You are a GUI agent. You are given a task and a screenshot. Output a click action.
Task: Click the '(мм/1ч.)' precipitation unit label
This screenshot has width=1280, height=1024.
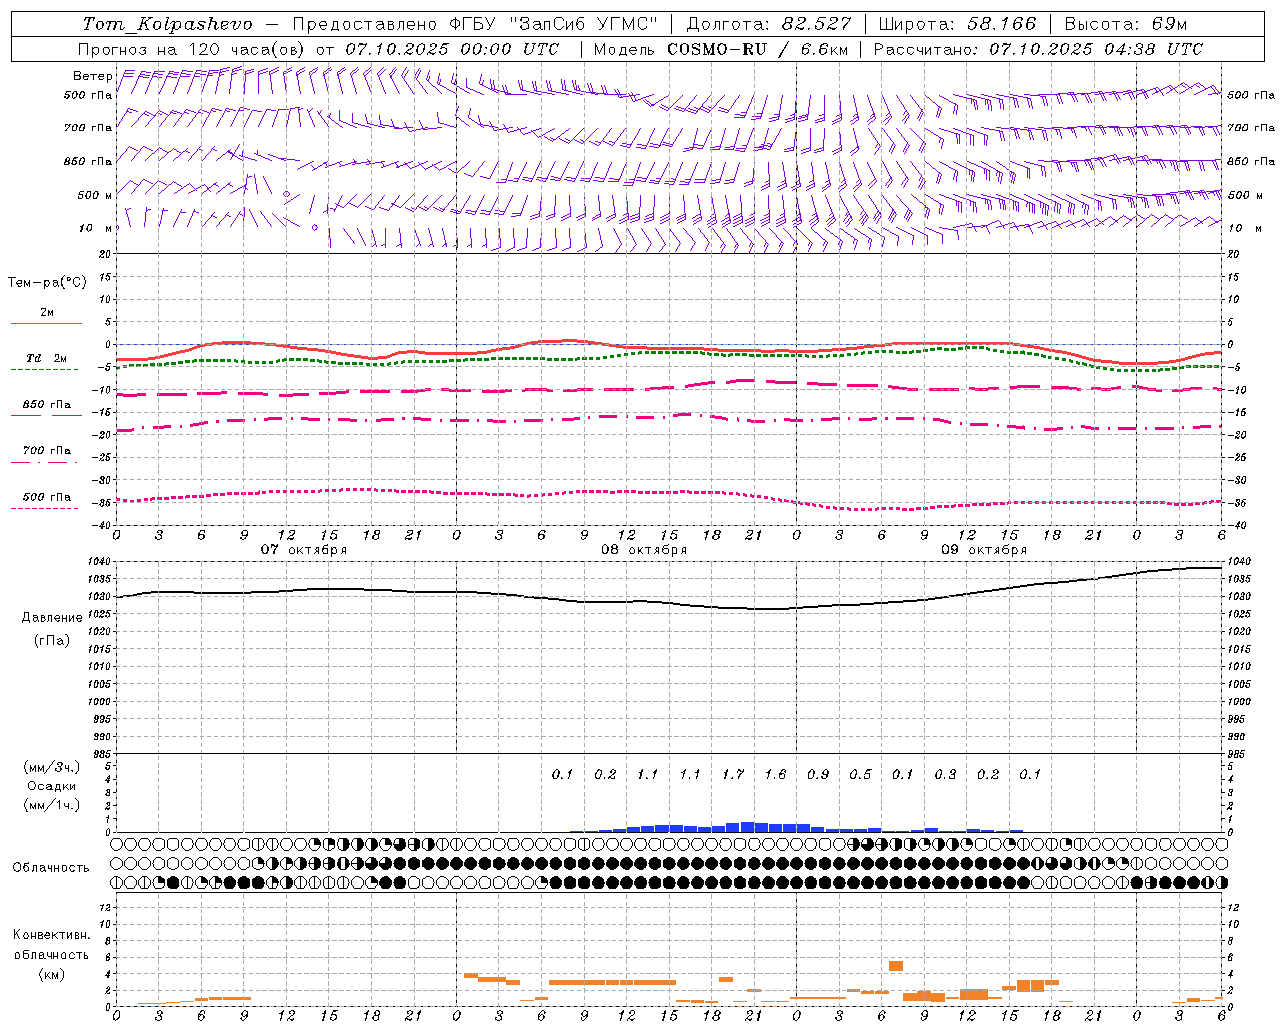(52, 805)
